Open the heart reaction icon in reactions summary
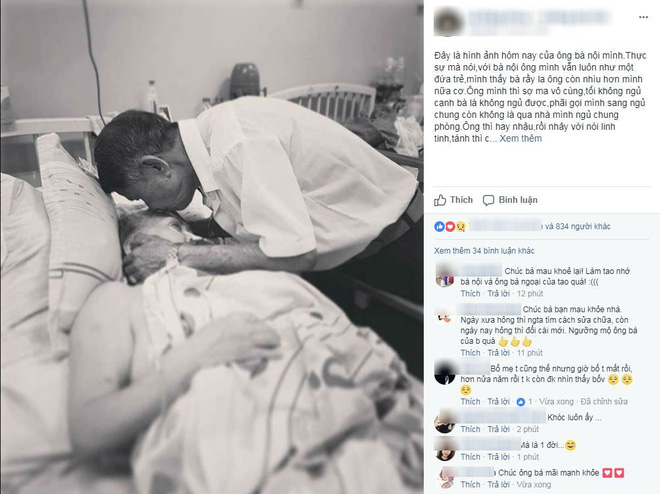Image resolution: width=660 pixels, height=494 pixels. pyautogui.click(x=450, y=226)
